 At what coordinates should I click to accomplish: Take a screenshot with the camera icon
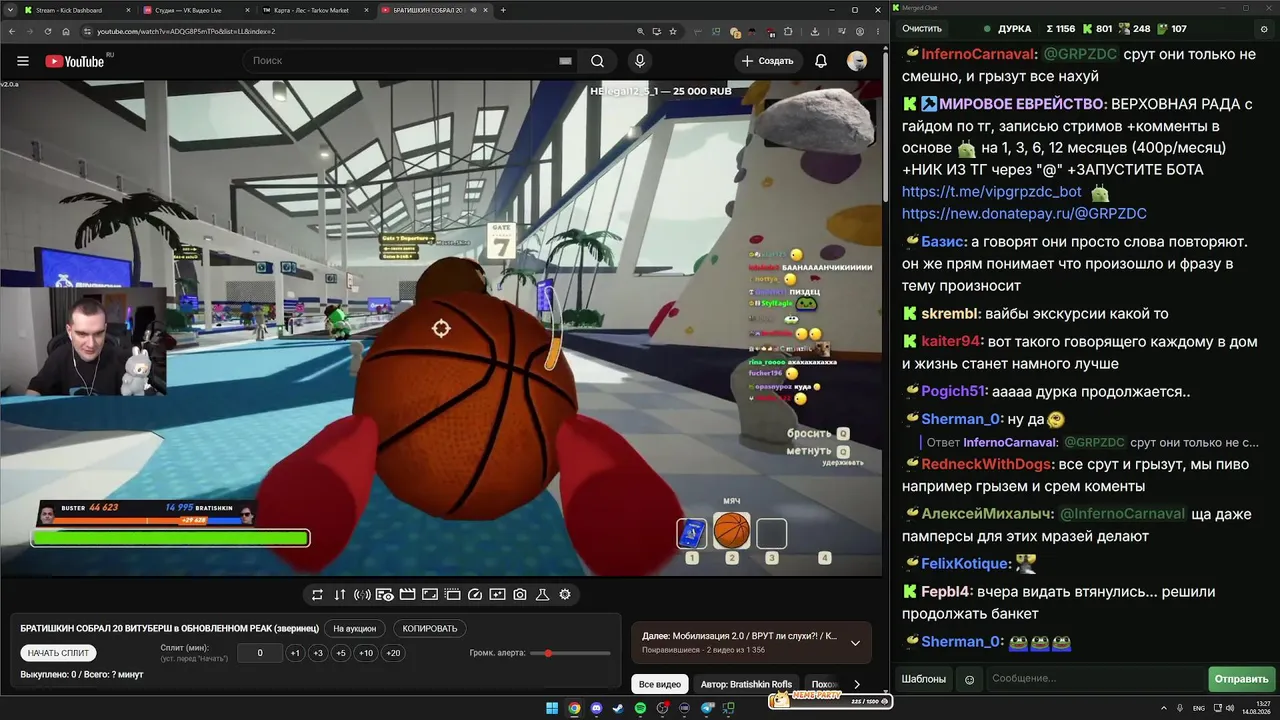coord(520,594)
